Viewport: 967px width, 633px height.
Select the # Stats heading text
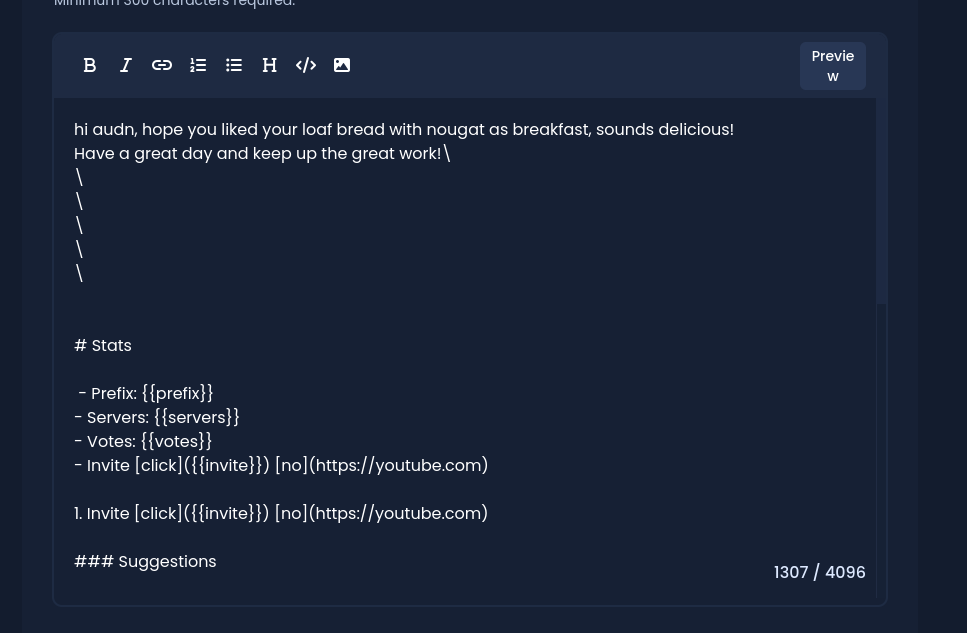(103, 345)
